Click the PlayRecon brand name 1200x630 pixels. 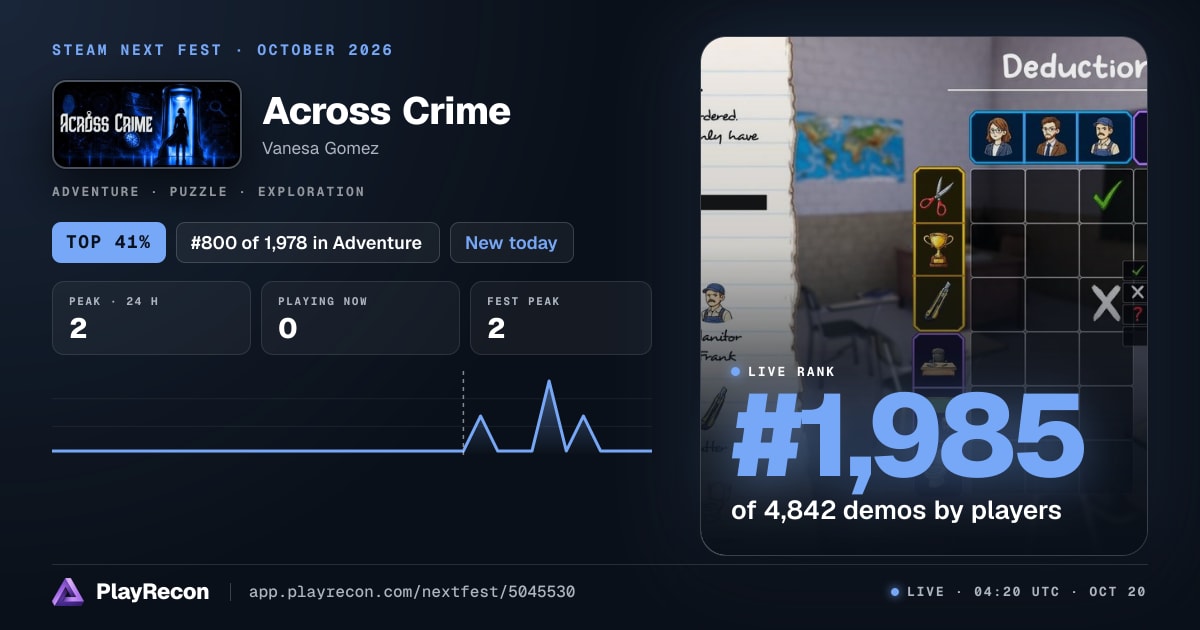153,592
